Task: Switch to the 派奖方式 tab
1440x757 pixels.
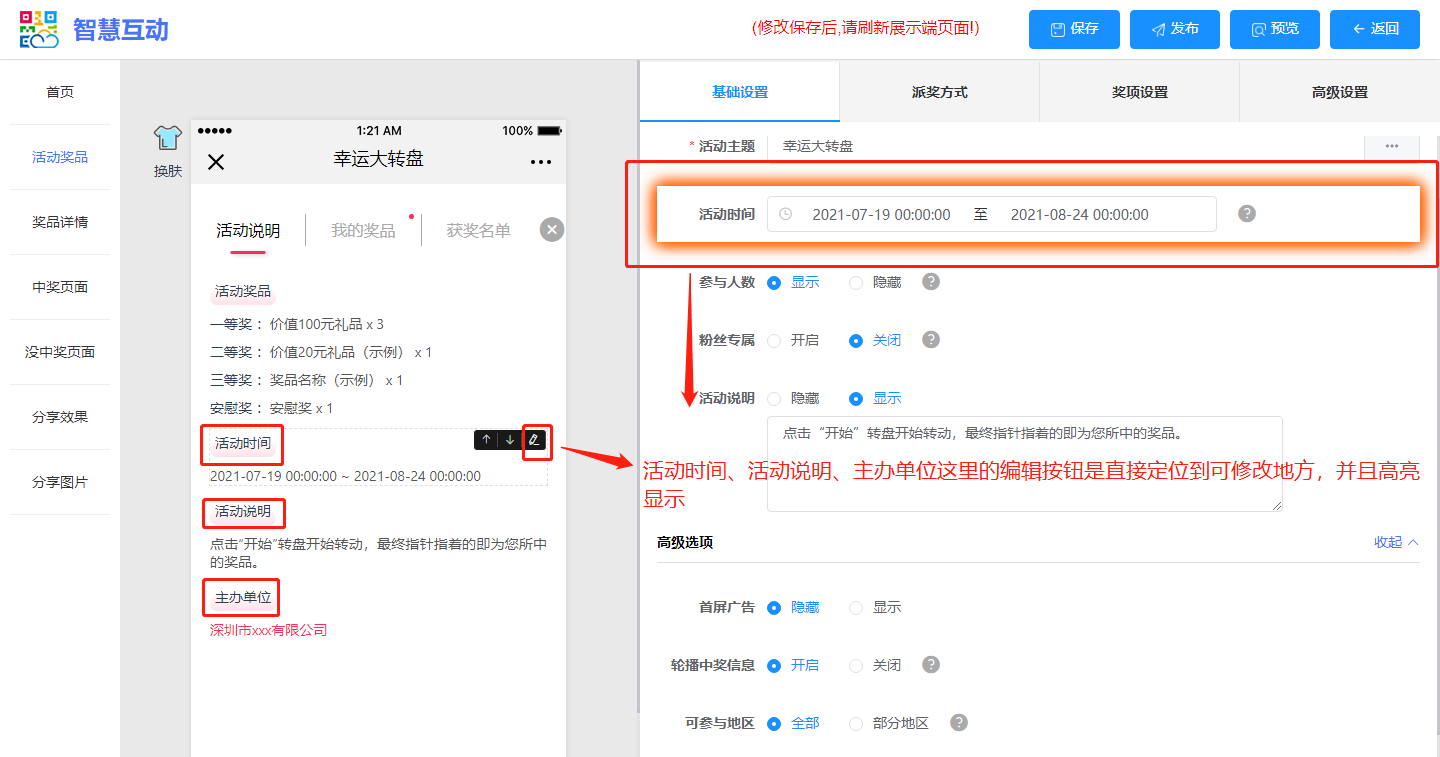Action: 939,92
